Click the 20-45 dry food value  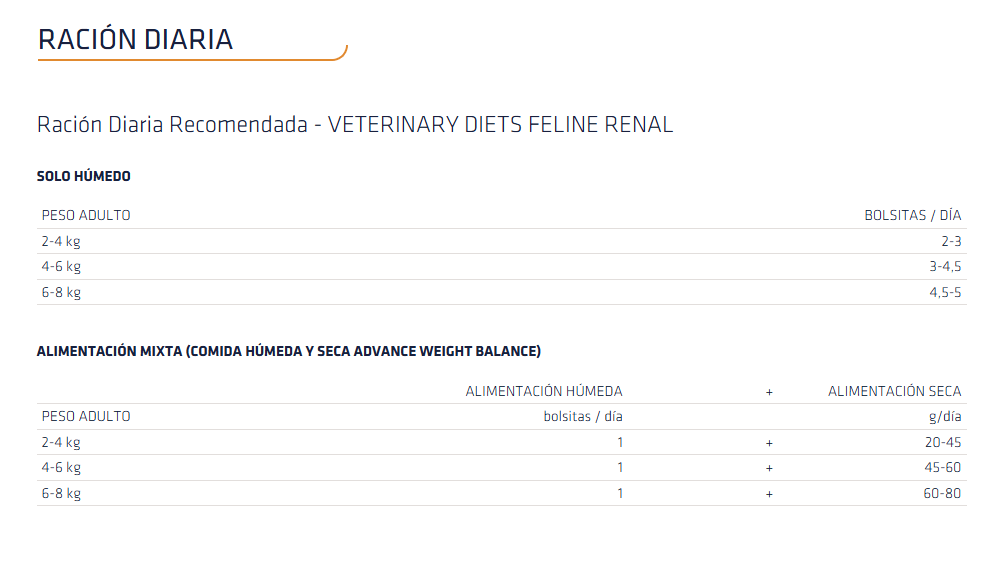[x=945, y=442]
